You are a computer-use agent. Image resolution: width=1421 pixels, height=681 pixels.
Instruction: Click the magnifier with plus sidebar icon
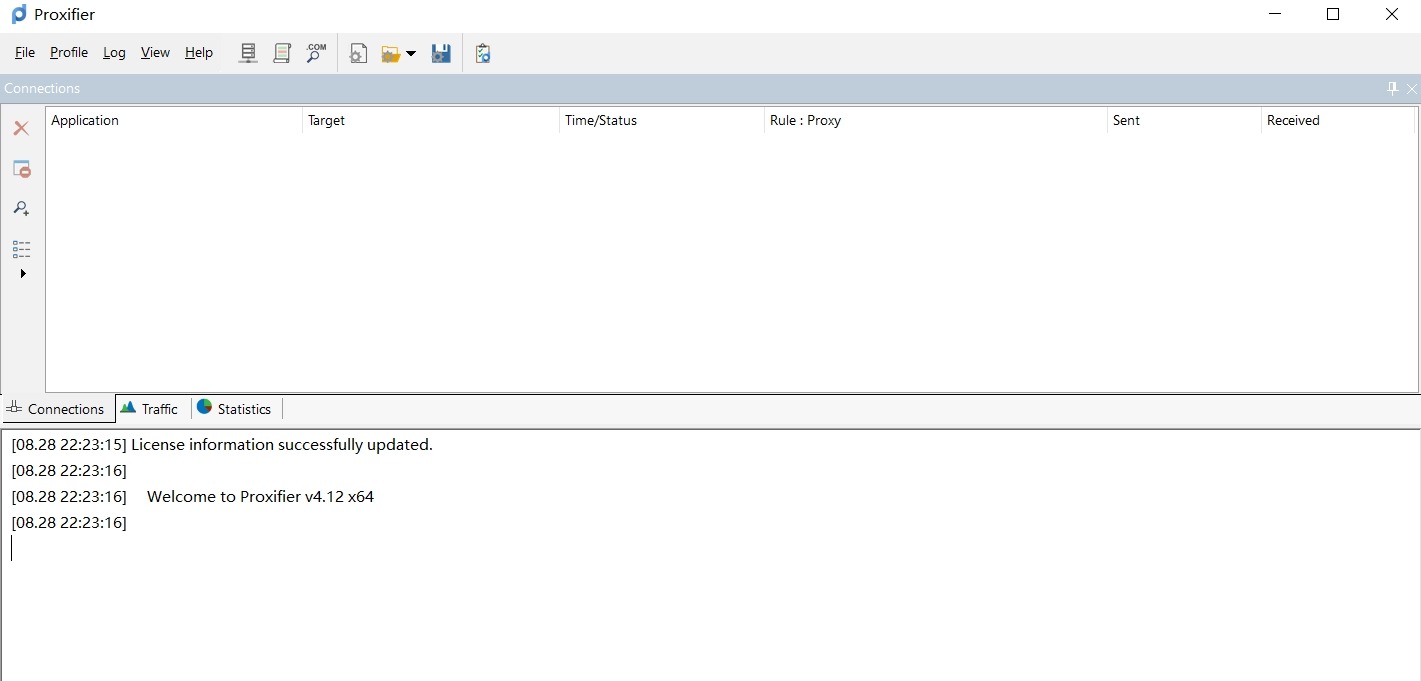[x=21, y=208]
